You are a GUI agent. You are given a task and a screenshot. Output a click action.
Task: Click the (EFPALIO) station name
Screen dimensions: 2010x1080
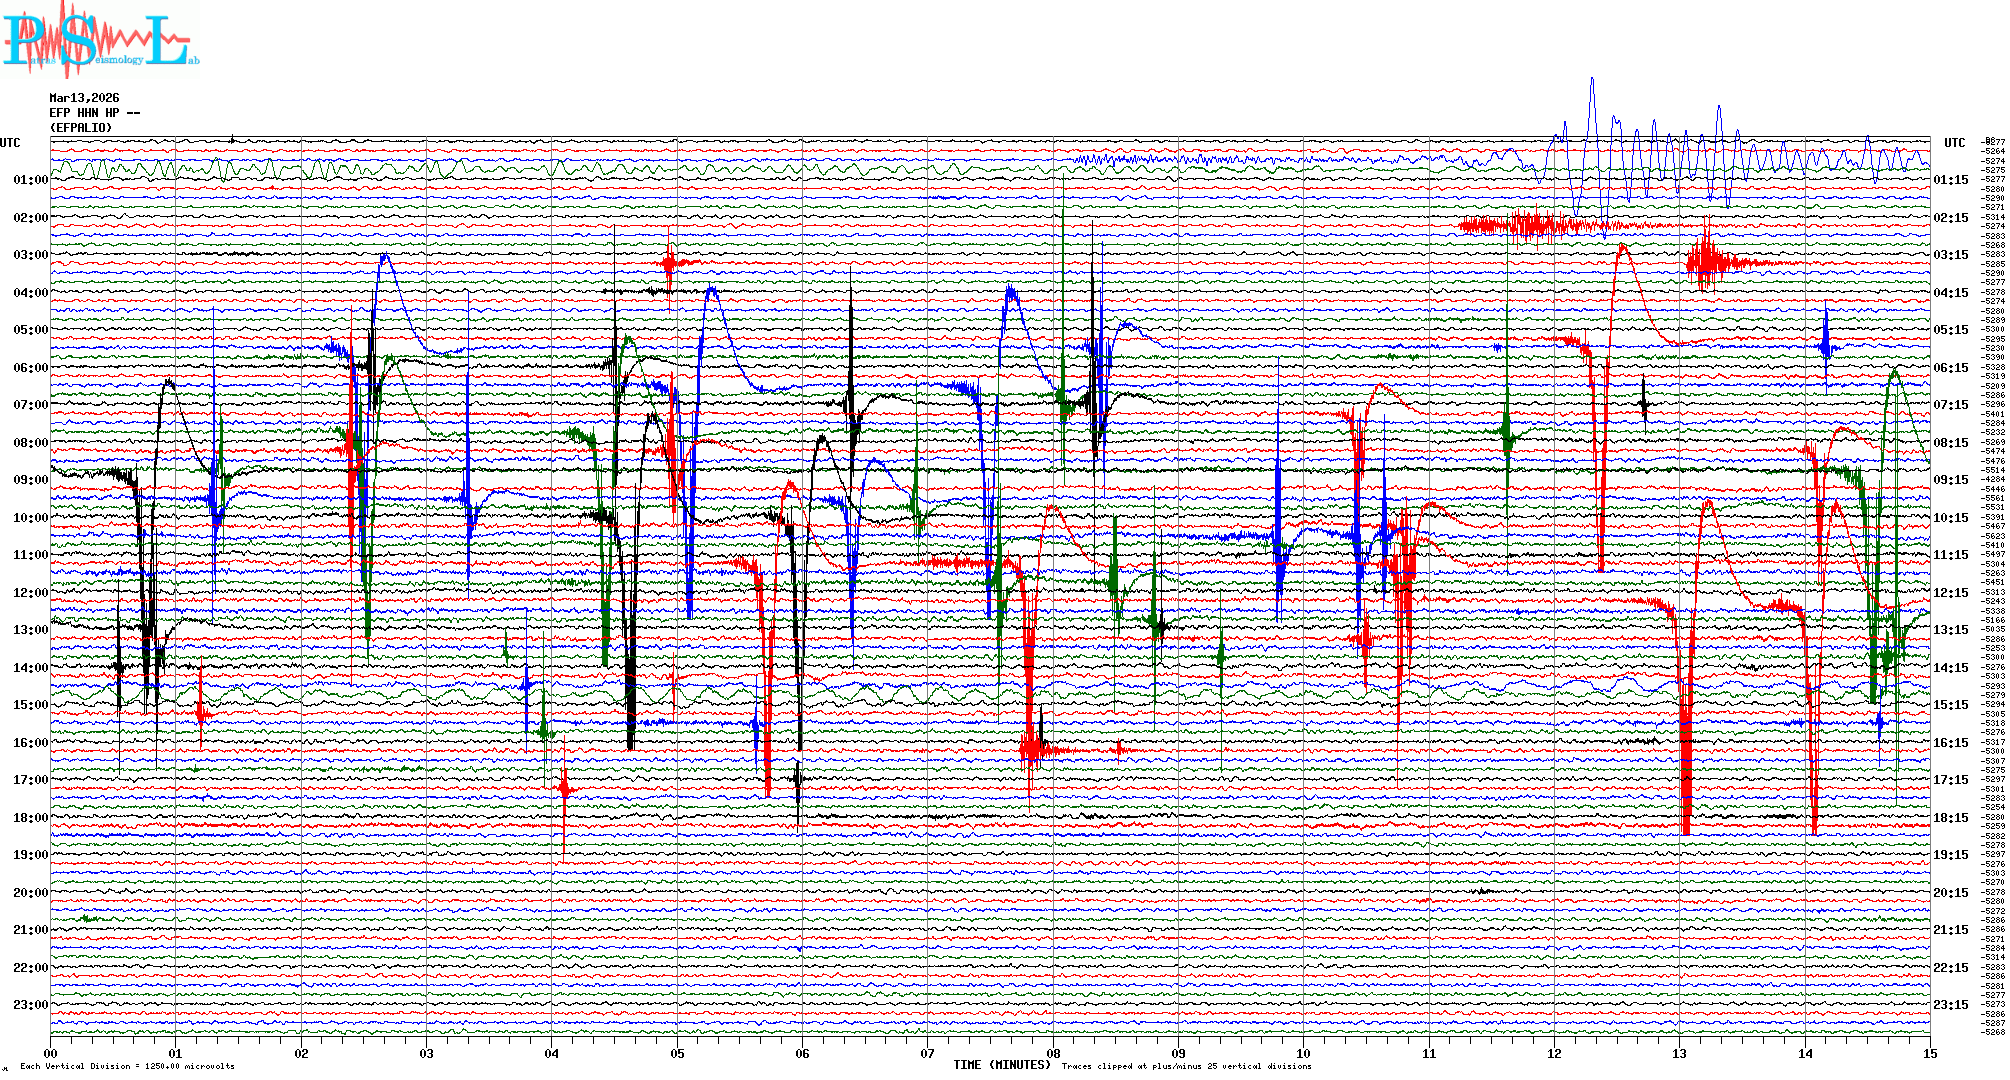(x=81, y=128)
